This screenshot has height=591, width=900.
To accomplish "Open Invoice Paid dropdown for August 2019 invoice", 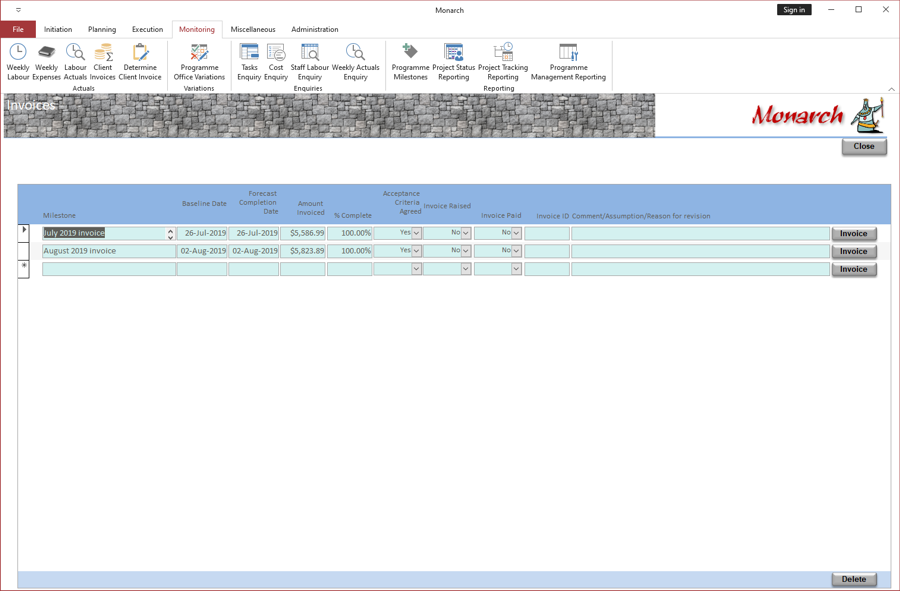I will (517, 251).
